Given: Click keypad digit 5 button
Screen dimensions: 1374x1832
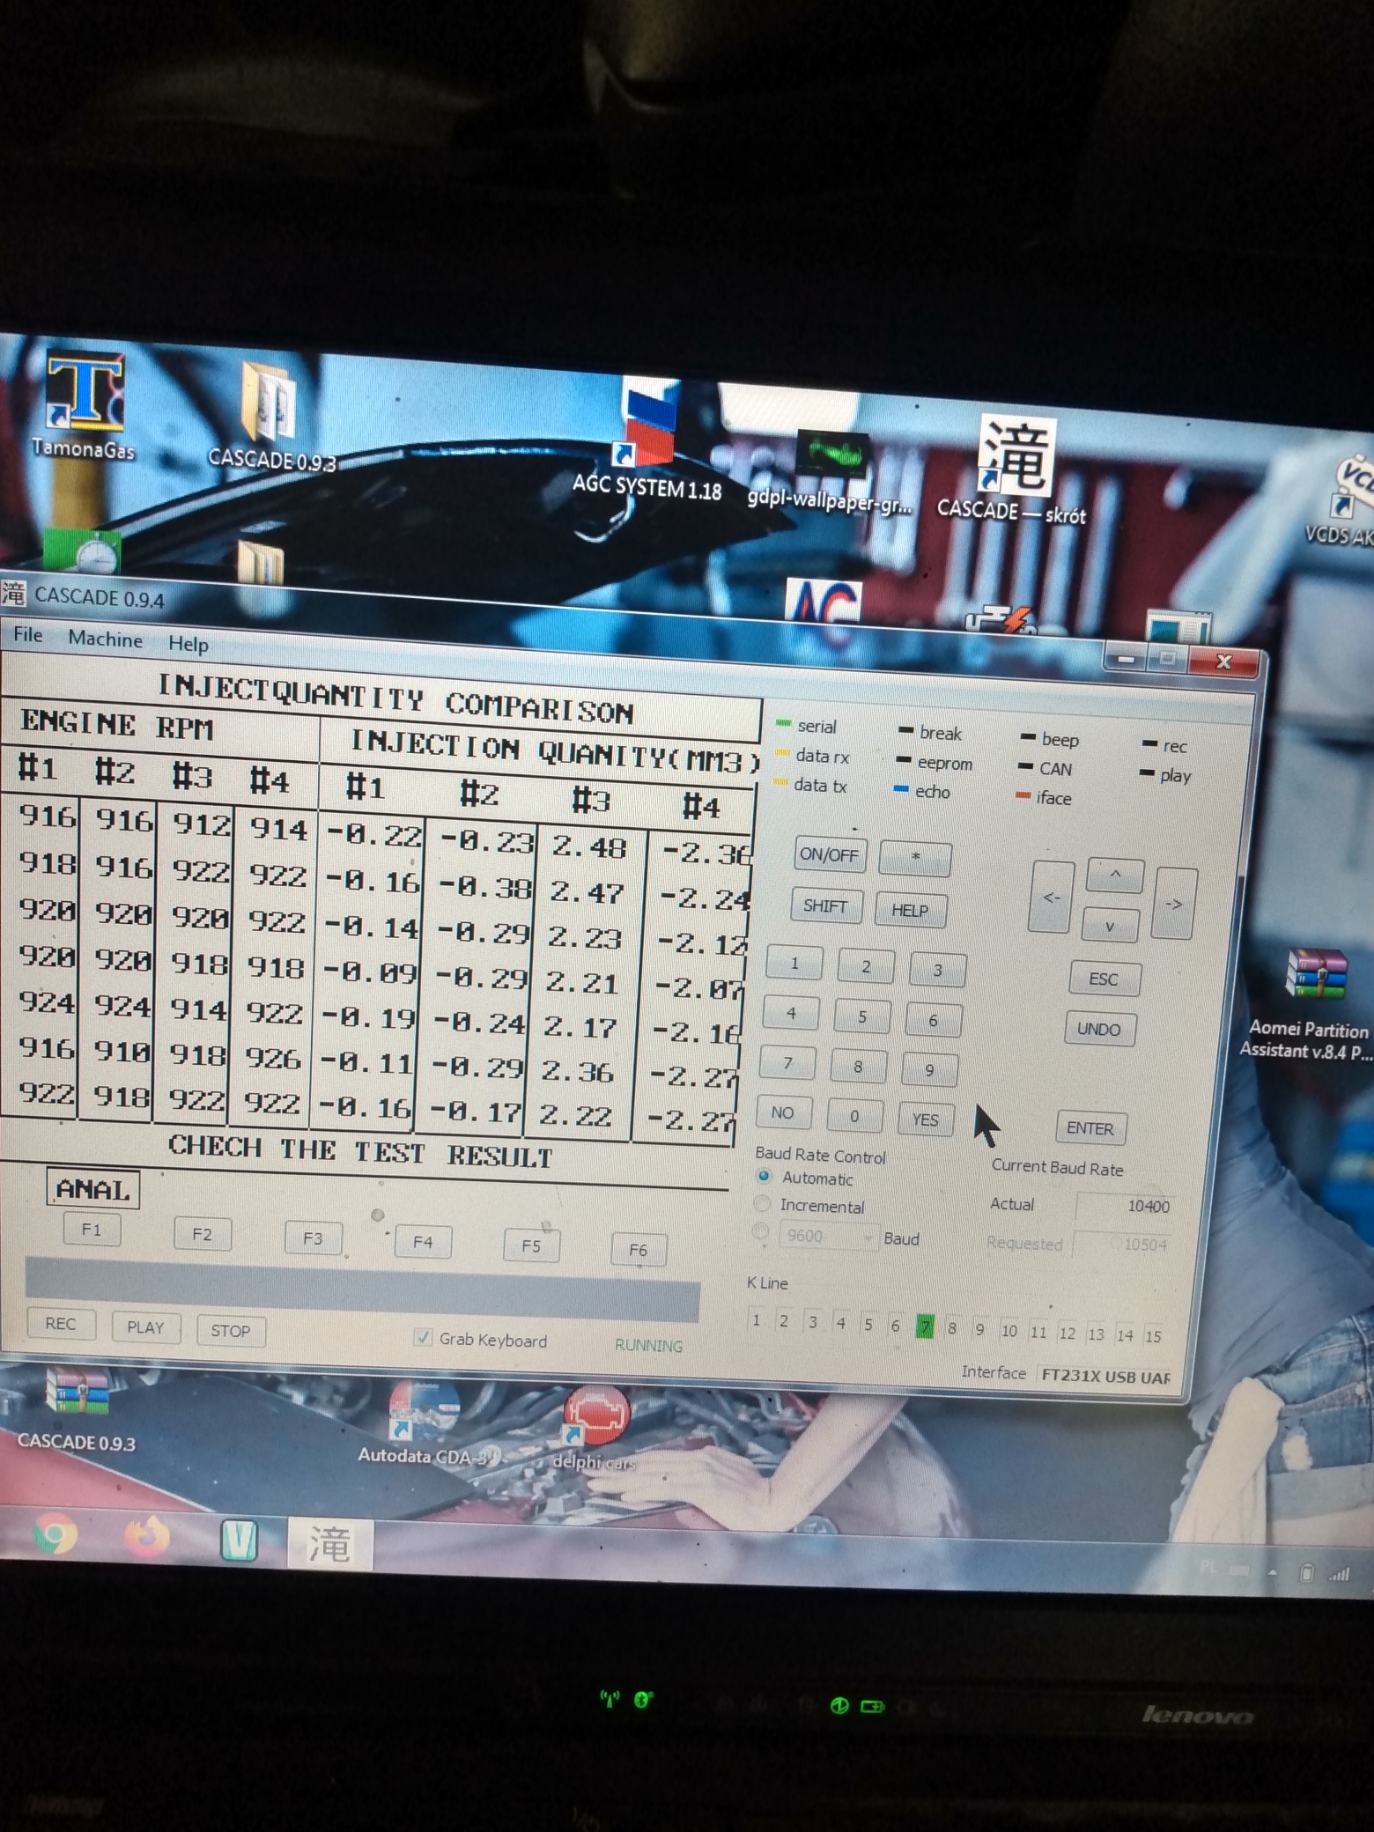Looking at the screenshot, I should tap(862, 1016).
